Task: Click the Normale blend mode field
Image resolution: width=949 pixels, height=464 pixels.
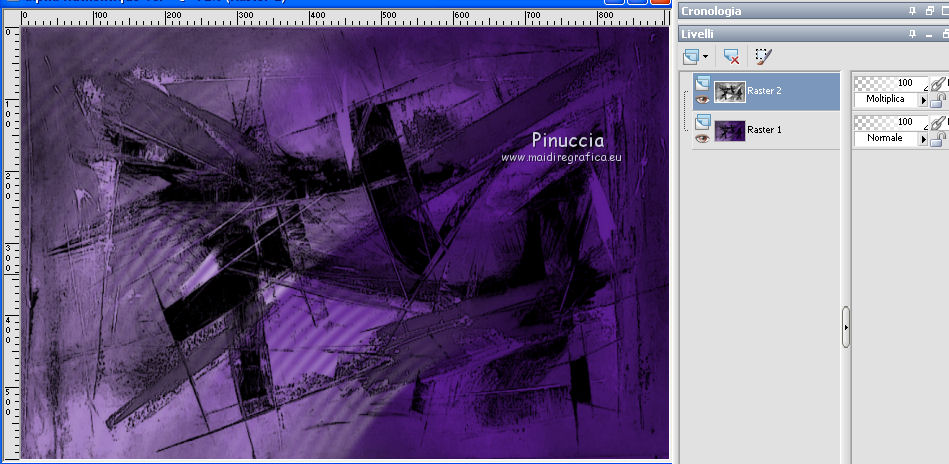Action: coord(887,138)
